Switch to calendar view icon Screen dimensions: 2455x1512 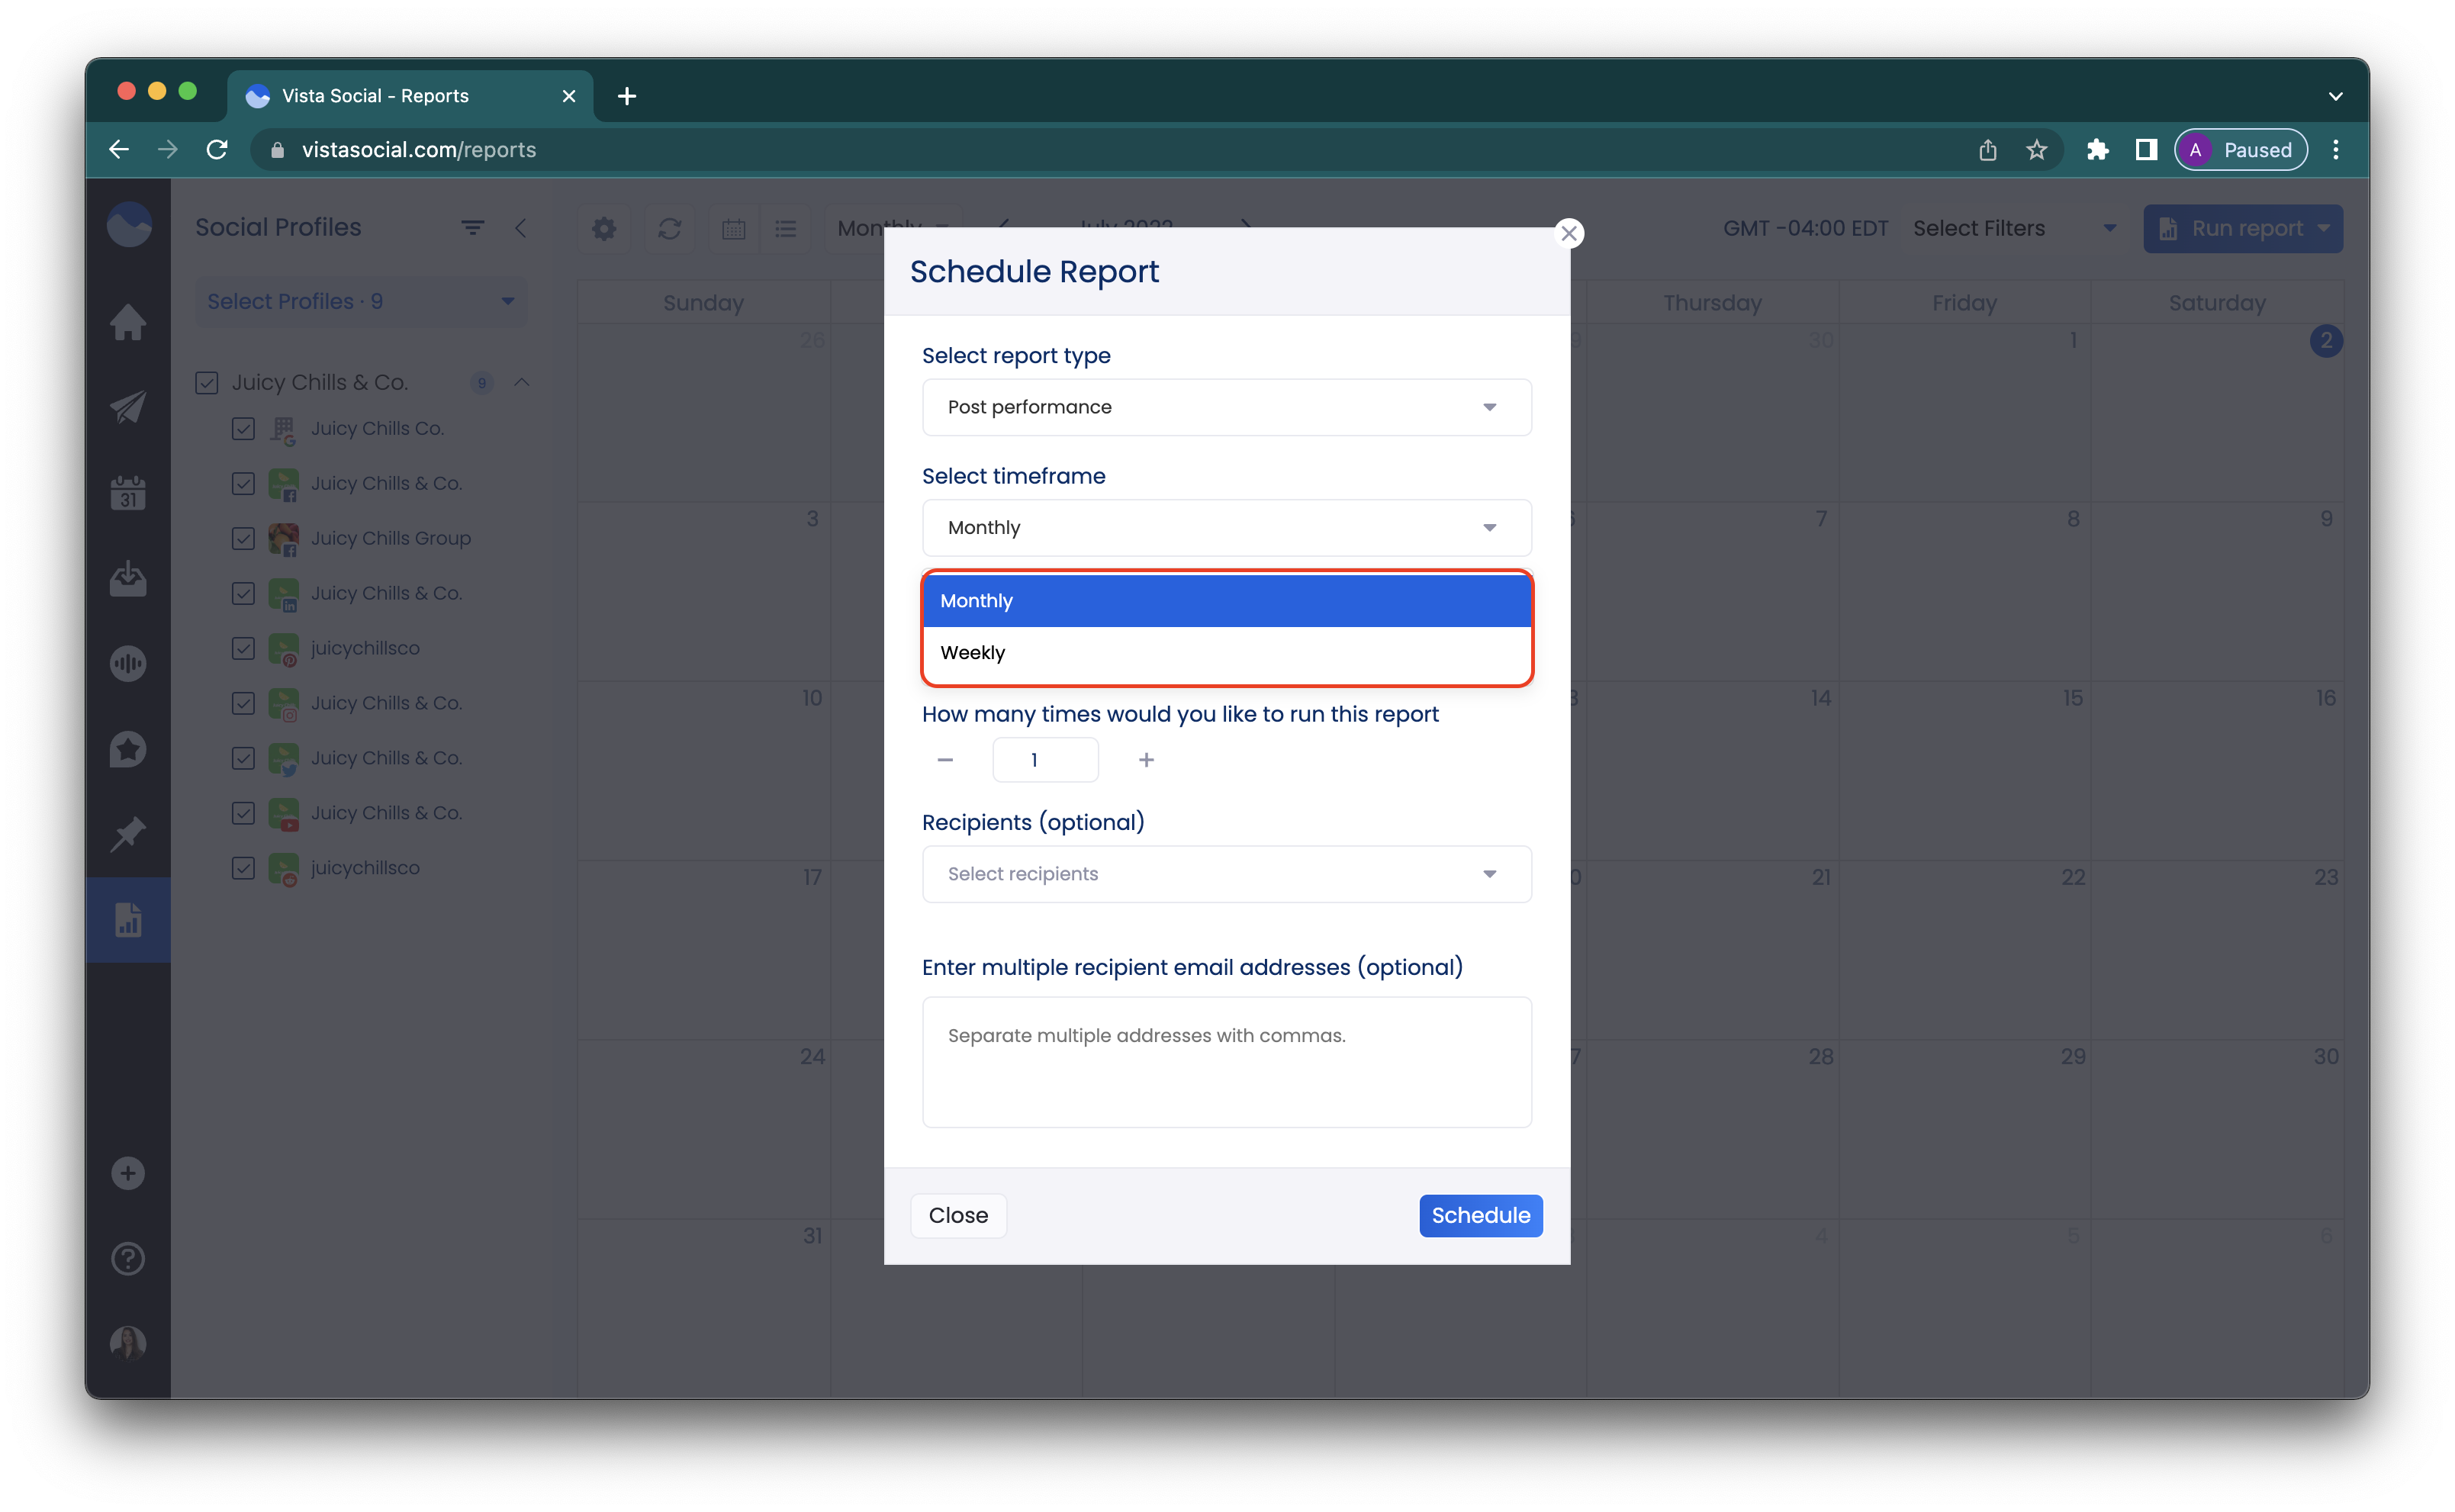[733, 229]
